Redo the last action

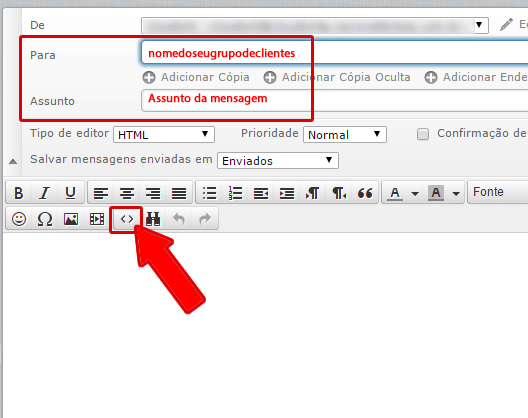pos(205,219)
